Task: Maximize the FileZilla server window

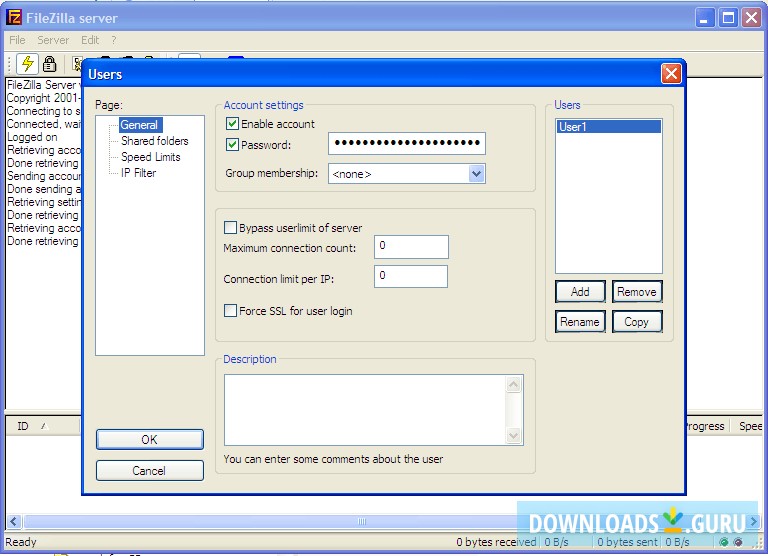Action: 728,18
